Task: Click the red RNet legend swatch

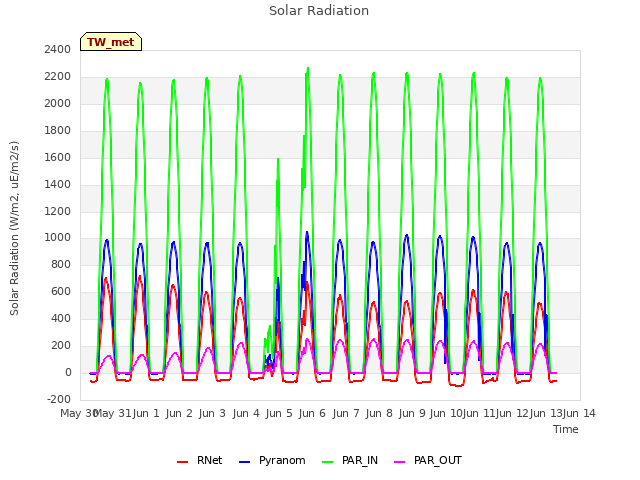Action: click(x=182, y=462)
